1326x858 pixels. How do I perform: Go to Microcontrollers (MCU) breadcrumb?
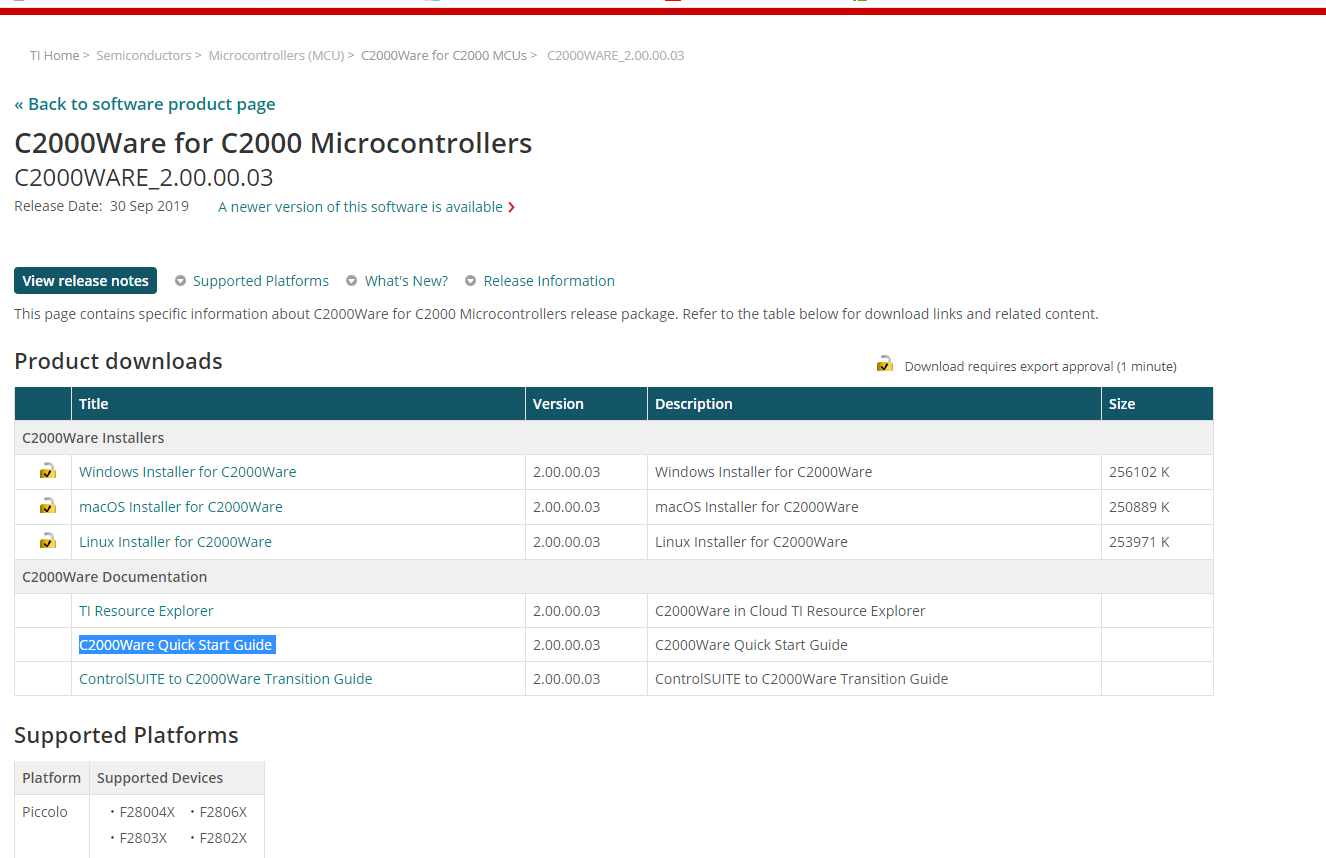(277, 55)
